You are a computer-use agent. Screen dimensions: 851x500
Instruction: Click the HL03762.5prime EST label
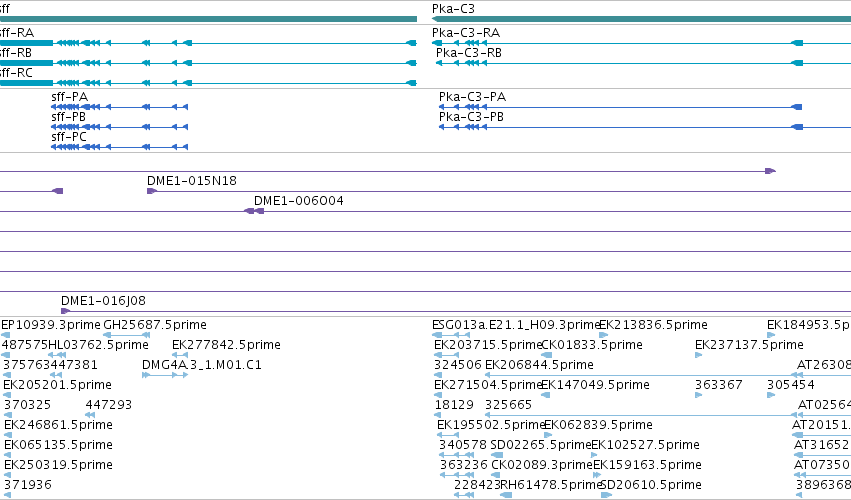tap(98, 345)
